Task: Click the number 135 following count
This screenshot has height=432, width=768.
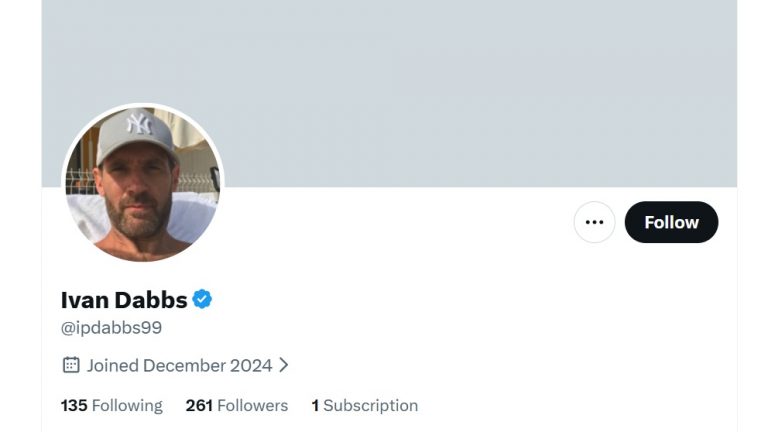Action: (x=74, y=405)
